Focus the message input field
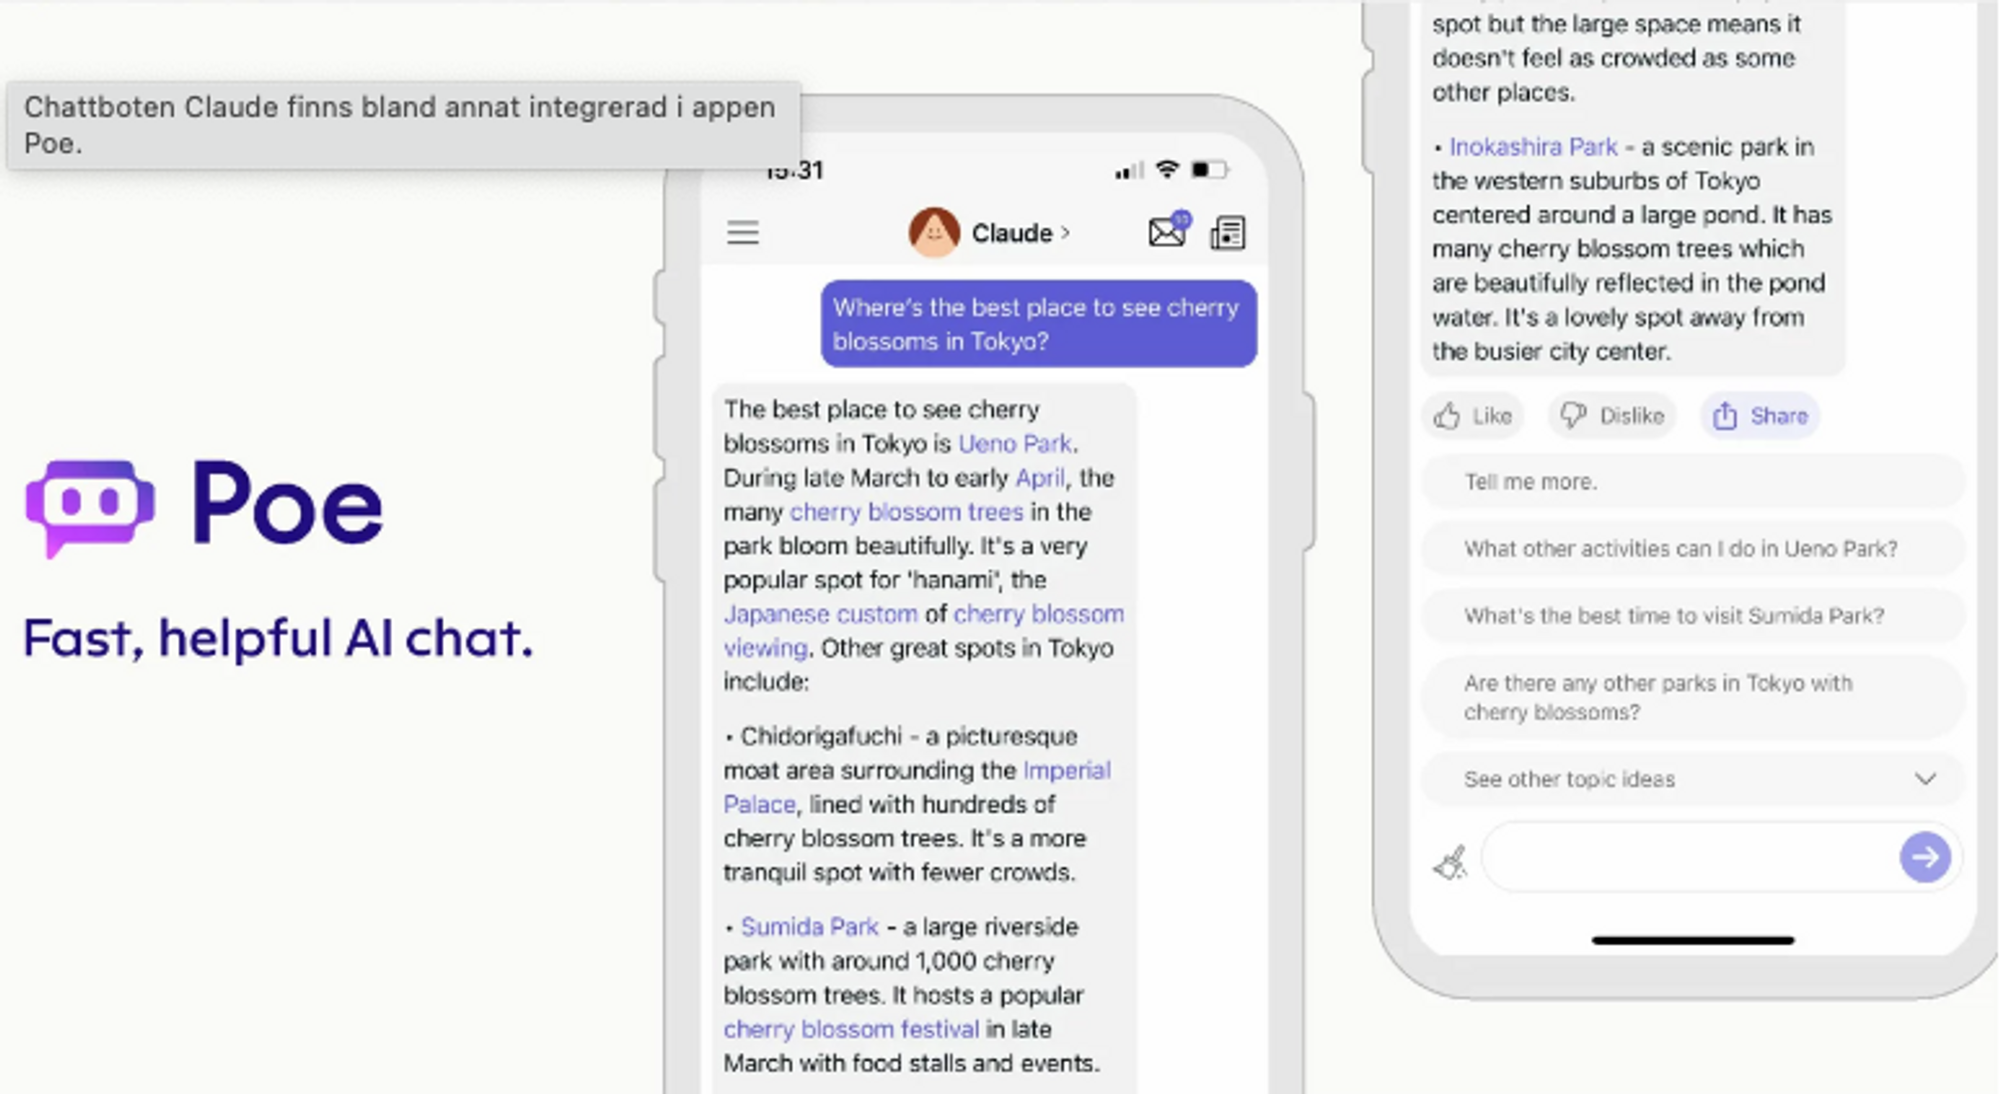This screenshot has height=1094, width=2000. point(1690,857)
